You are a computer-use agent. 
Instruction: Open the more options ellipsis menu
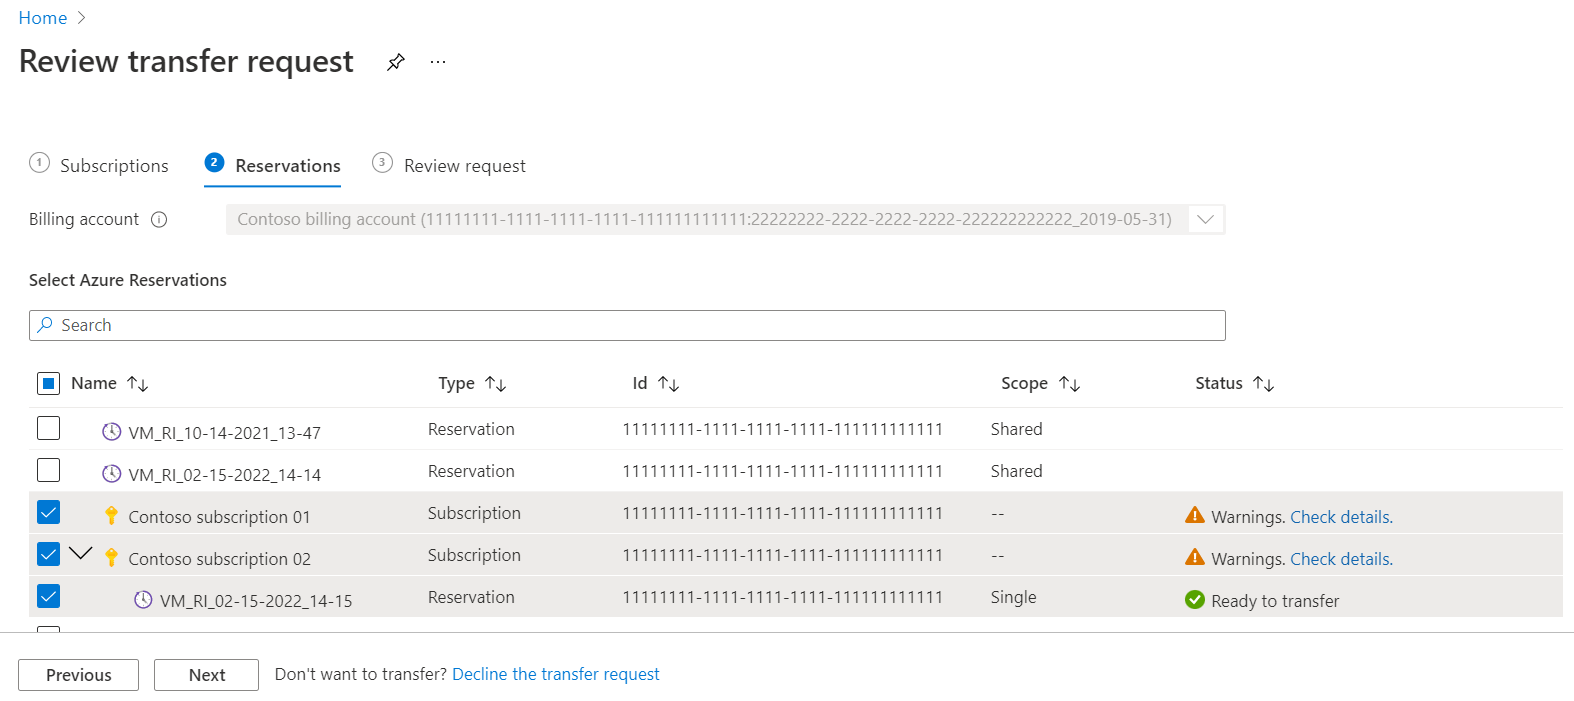pyautogui.click(x=438, y=62)
